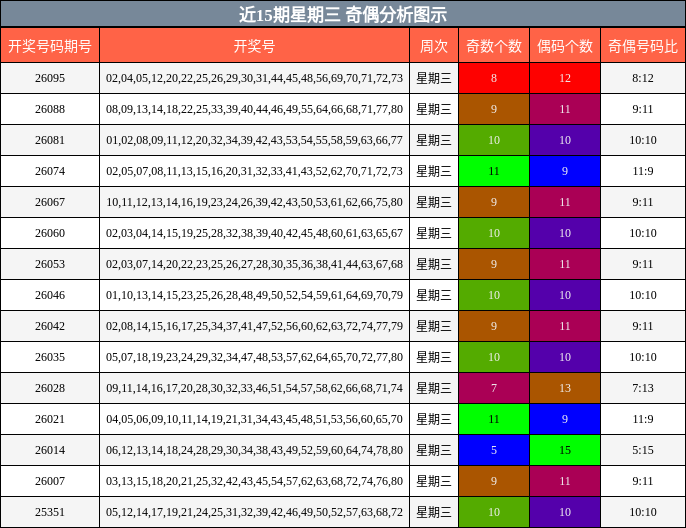This screenshot has width=686, height=528.
Task: Click even count 11 in row 26053
Action: tap(565, 264)
